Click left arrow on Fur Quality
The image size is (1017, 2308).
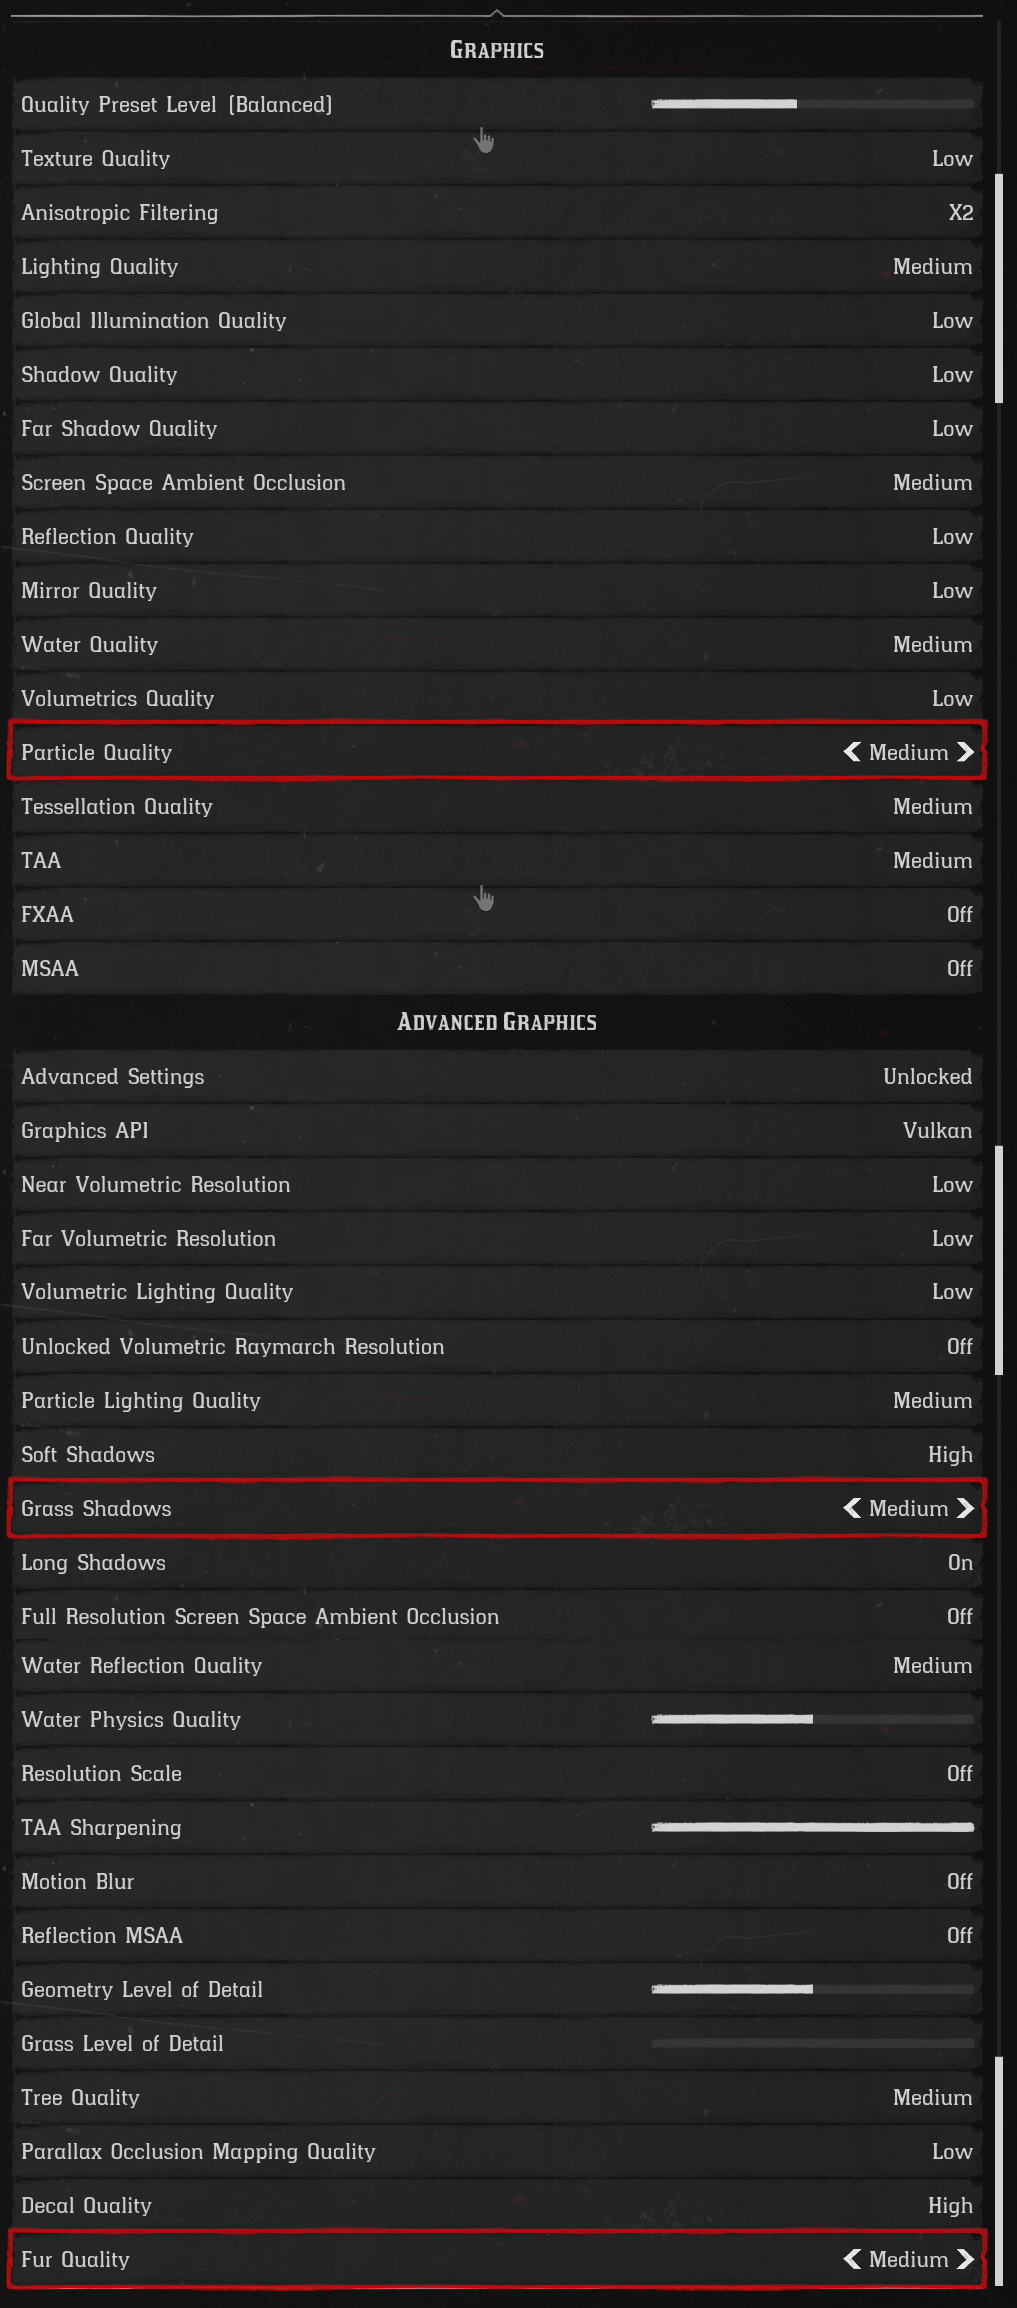point(852,2259)
